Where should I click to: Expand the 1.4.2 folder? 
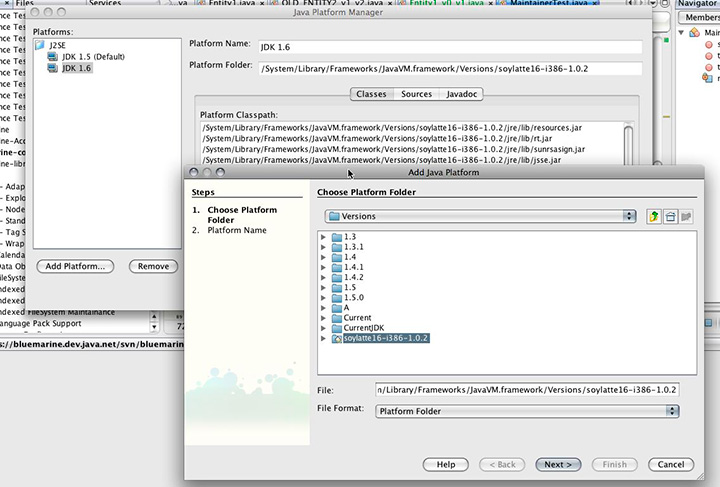(x=323, y=277)
